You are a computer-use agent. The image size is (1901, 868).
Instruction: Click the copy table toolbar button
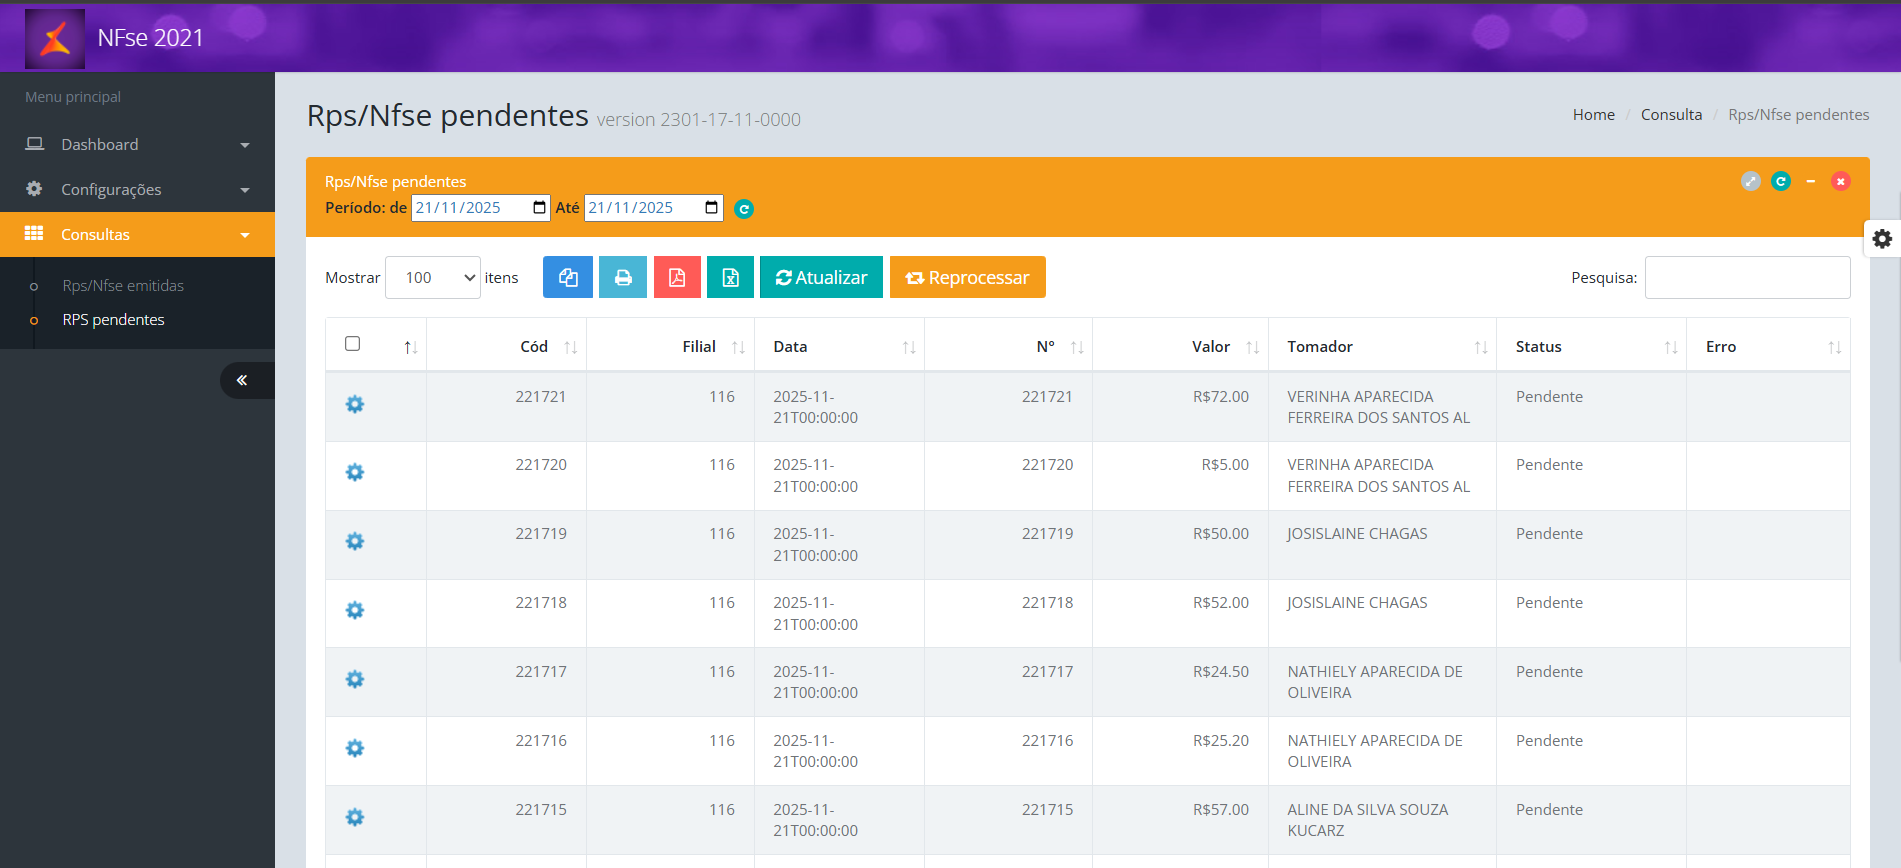pos(568,277)
